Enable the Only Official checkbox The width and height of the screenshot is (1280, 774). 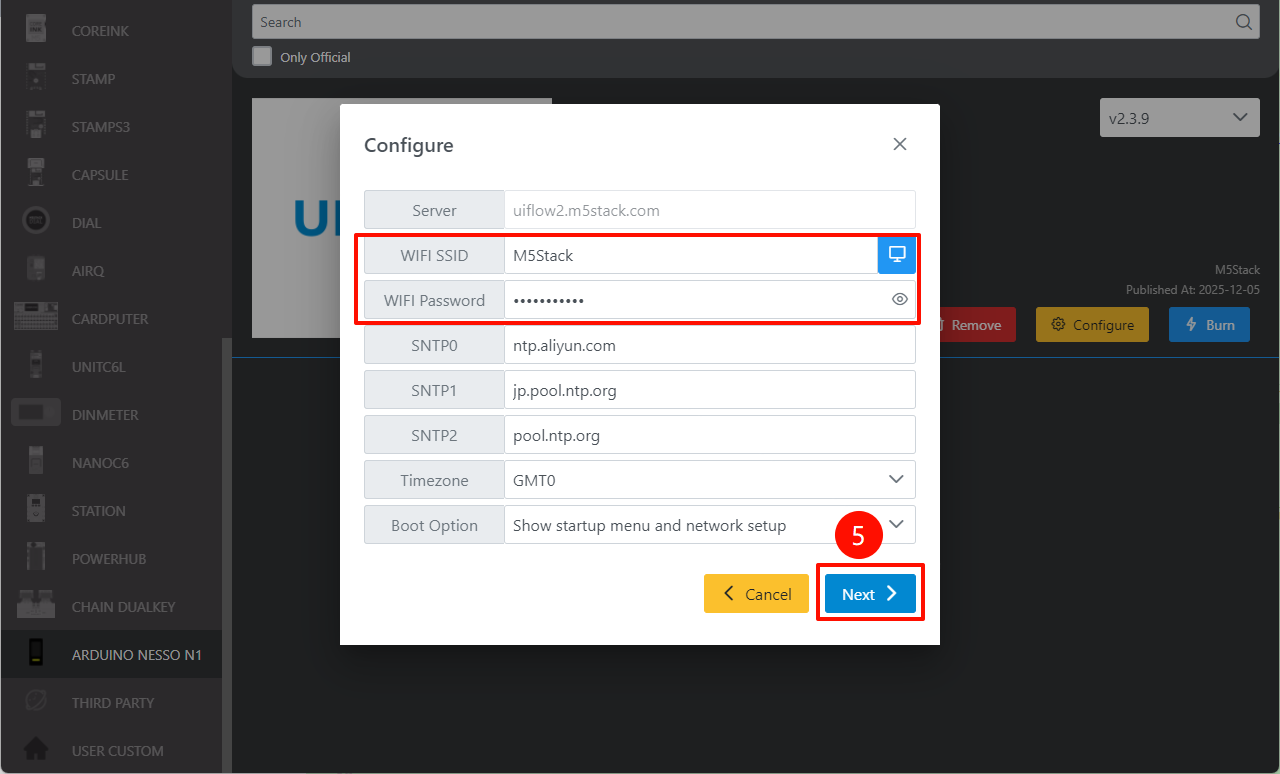pos(262,57)
